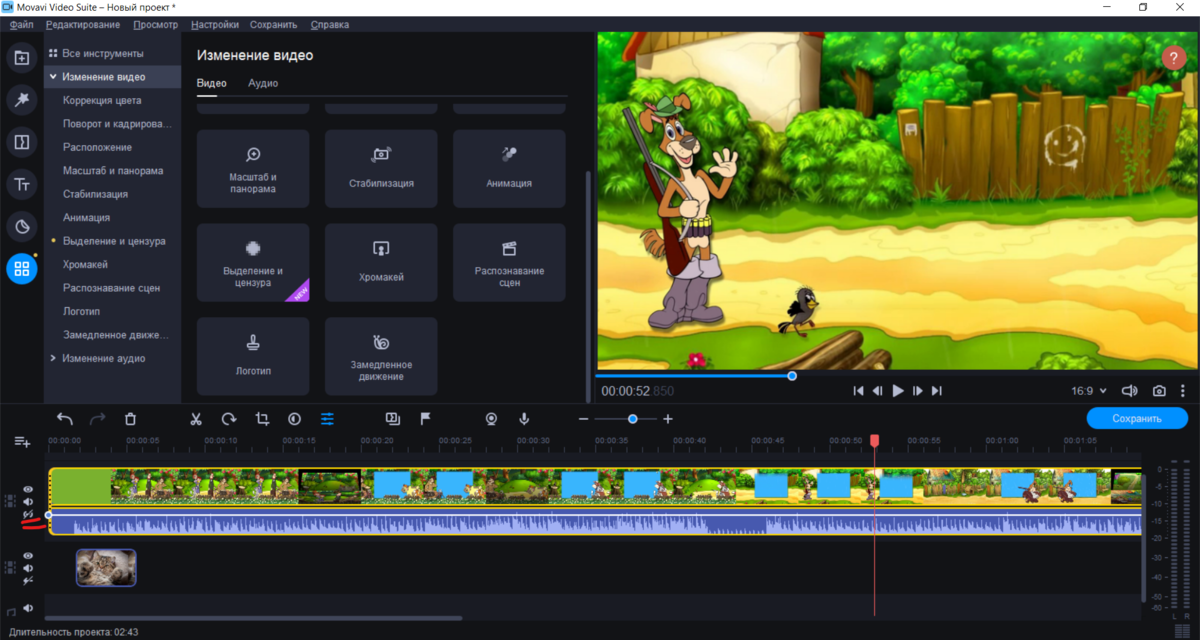Undo the last action

coord(65,419)
